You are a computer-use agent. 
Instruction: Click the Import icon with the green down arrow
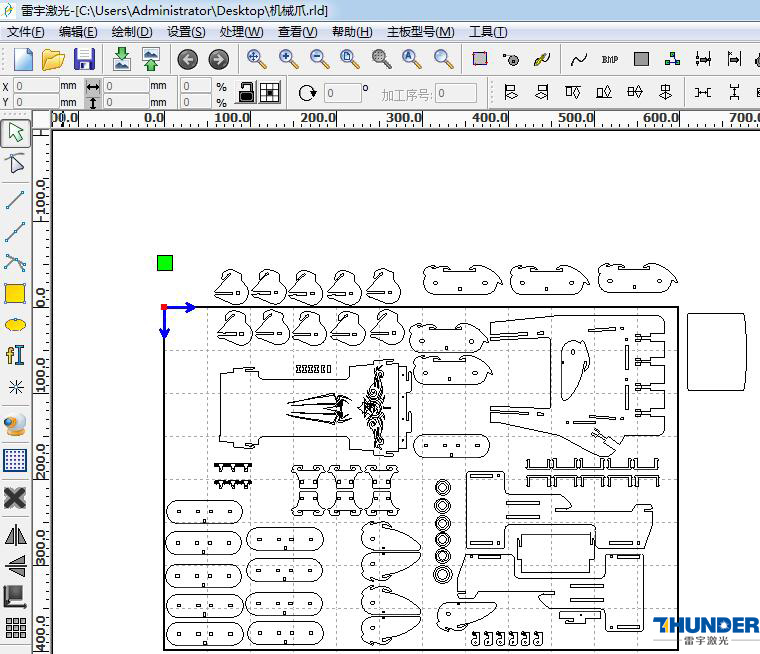coord(121,59)
